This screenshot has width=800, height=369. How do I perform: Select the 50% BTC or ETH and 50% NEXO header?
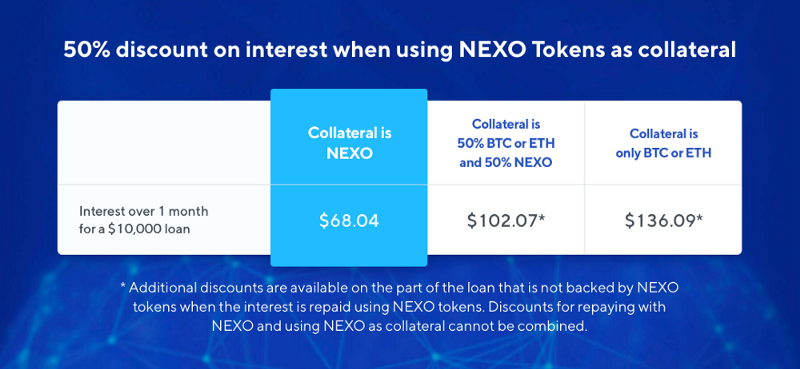[506, 143]
